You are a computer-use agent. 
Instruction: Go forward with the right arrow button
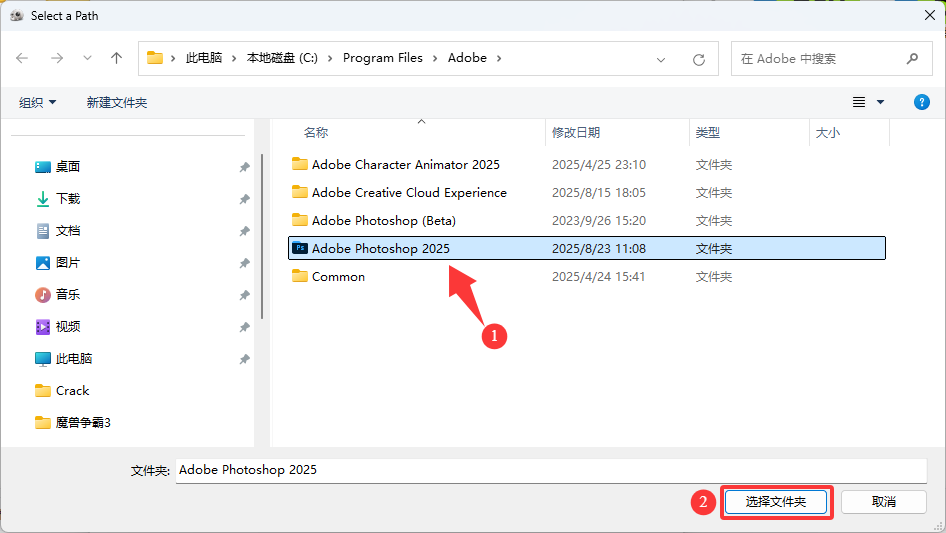coord(57,58)
